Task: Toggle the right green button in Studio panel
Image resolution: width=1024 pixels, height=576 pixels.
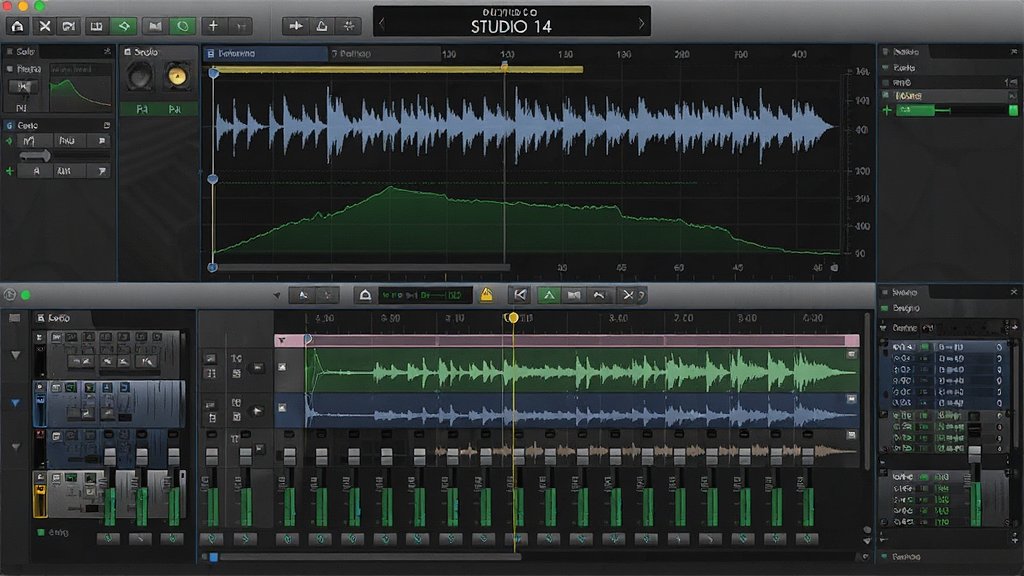Action: (x=174, y=110)
